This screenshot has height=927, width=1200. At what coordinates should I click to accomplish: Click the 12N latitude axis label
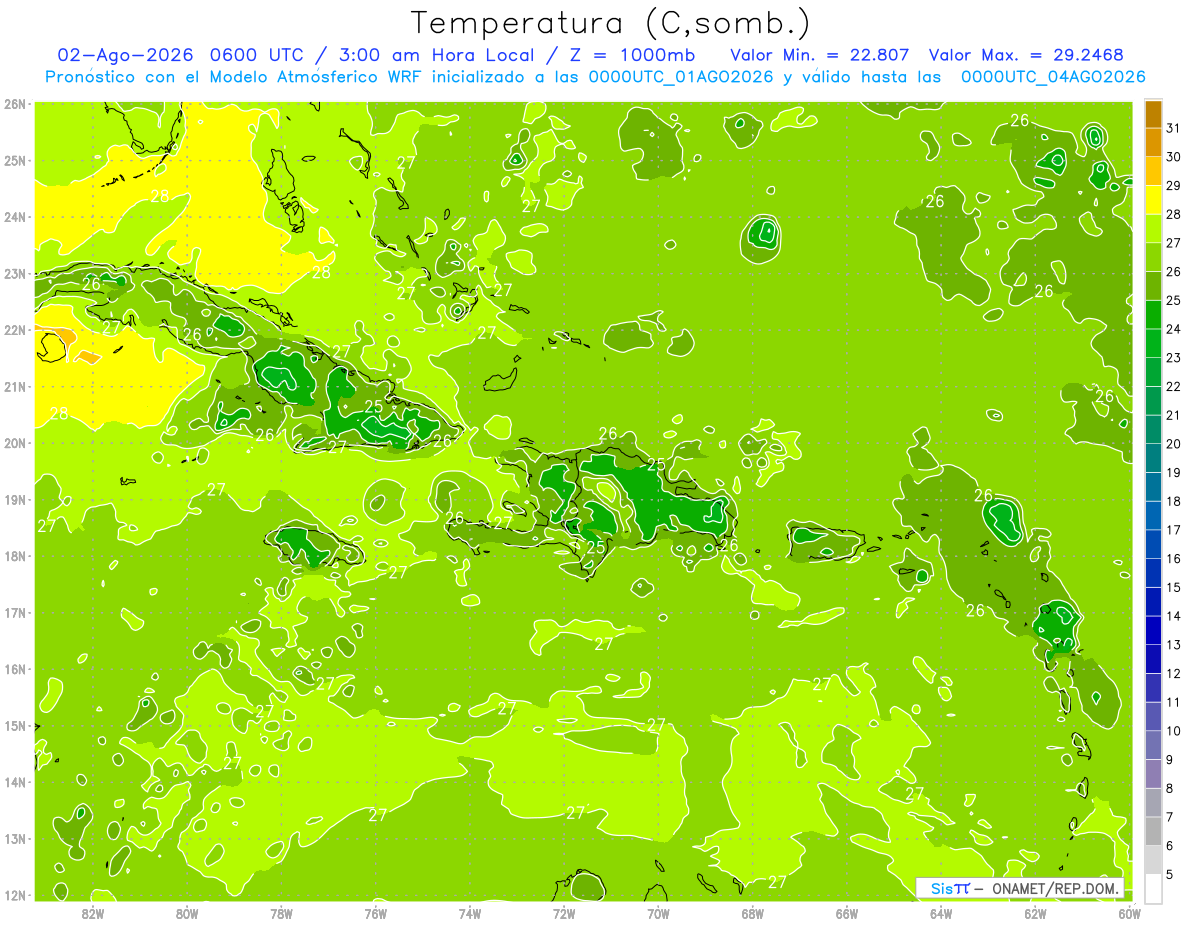coord(15,895)
